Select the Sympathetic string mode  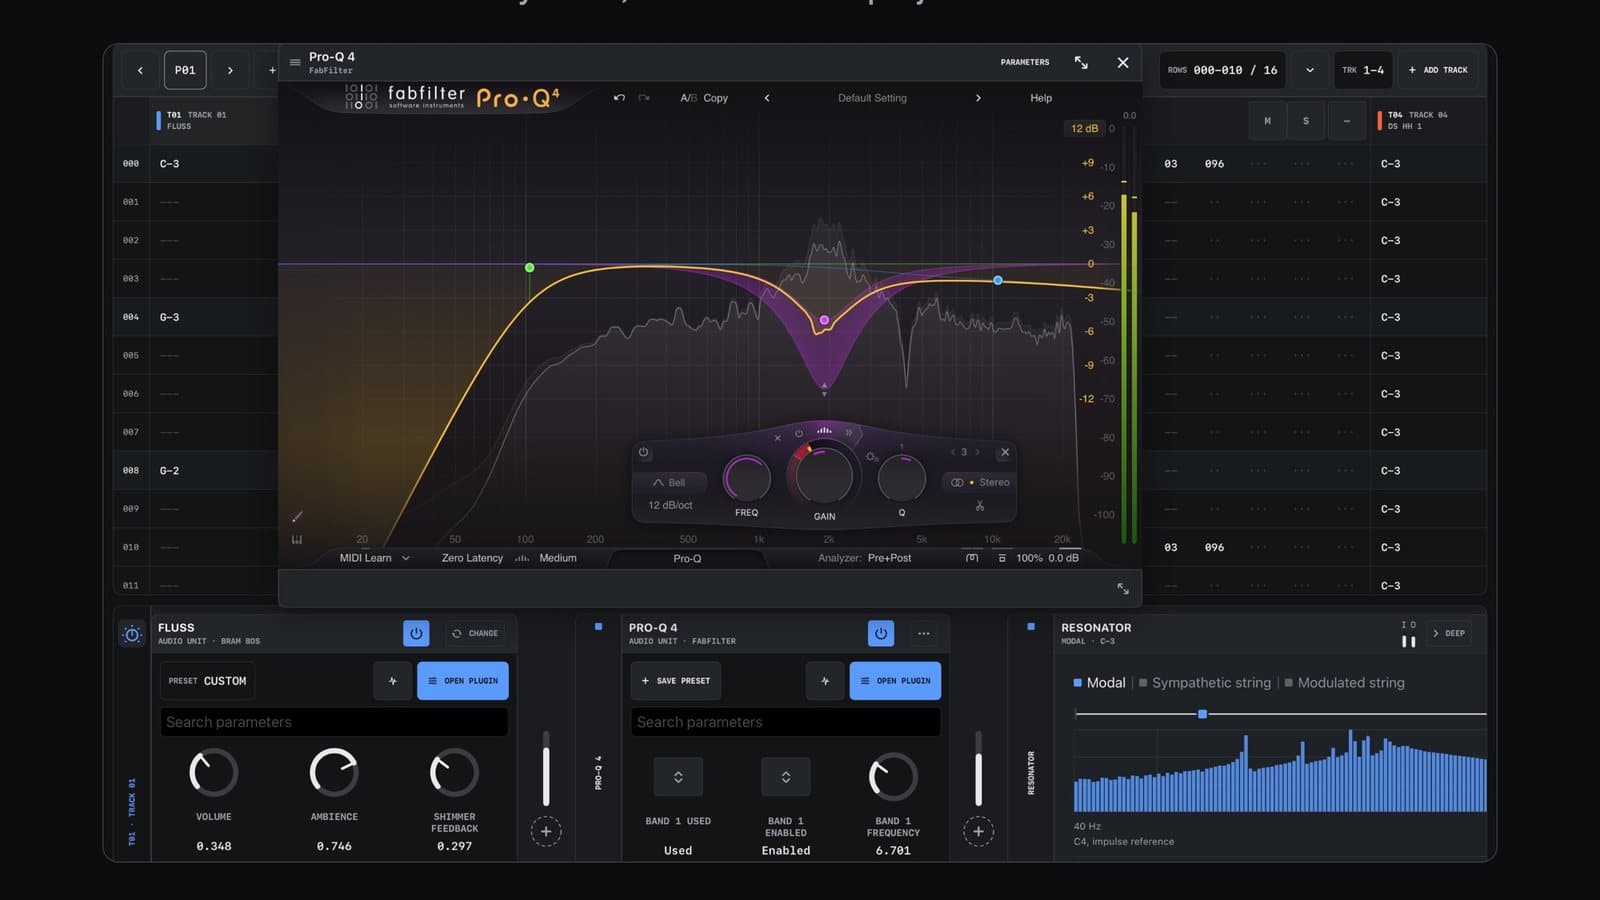click(x=1205, y=683)
